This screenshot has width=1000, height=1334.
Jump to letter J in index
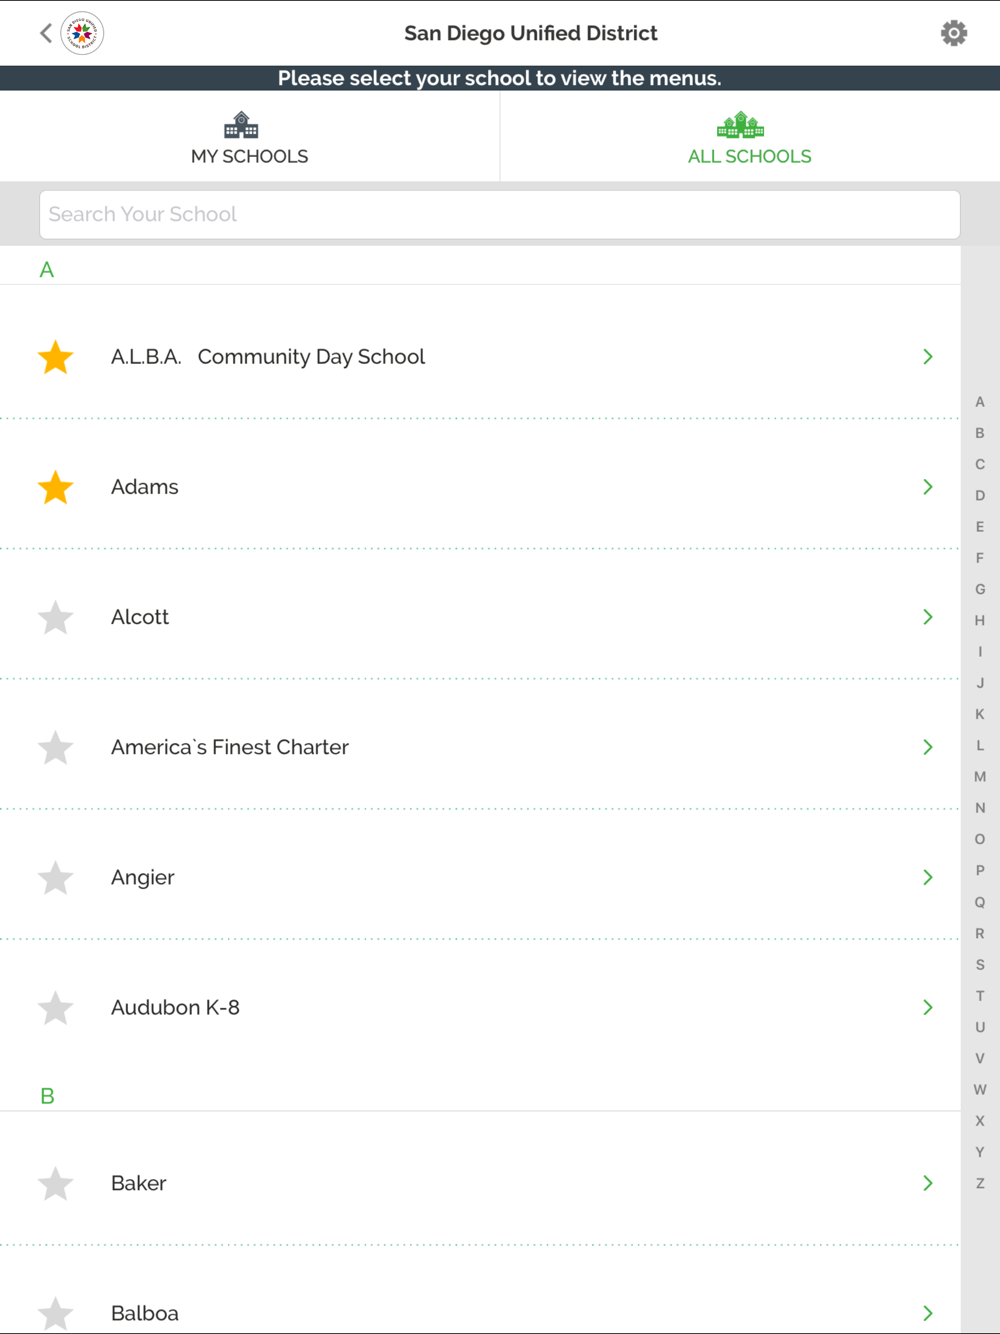tap(980, 683)
